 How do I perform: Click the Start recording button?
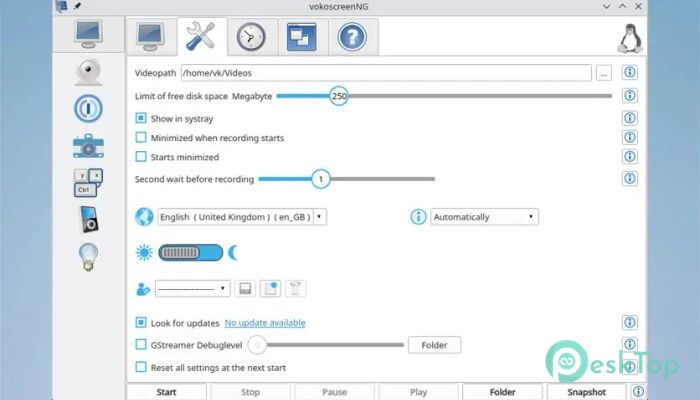coord(167,392)
